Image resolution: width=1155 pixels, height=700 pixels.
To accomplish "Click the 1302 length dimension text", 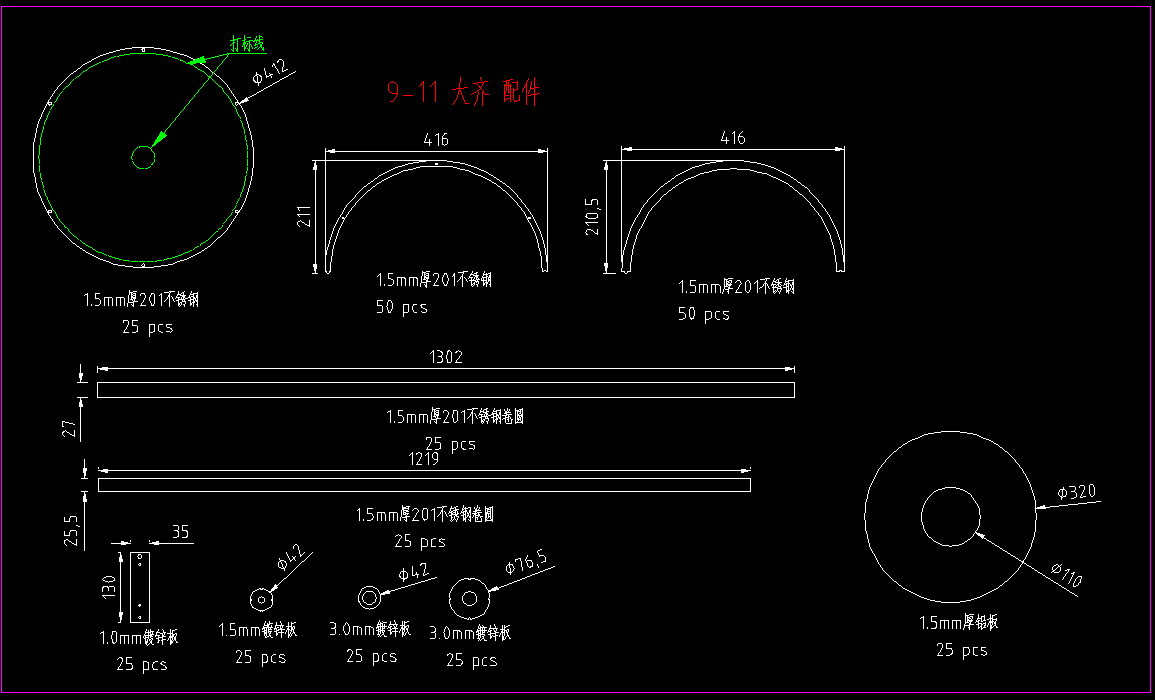I will pyautogui.click(x=446, y=357).
